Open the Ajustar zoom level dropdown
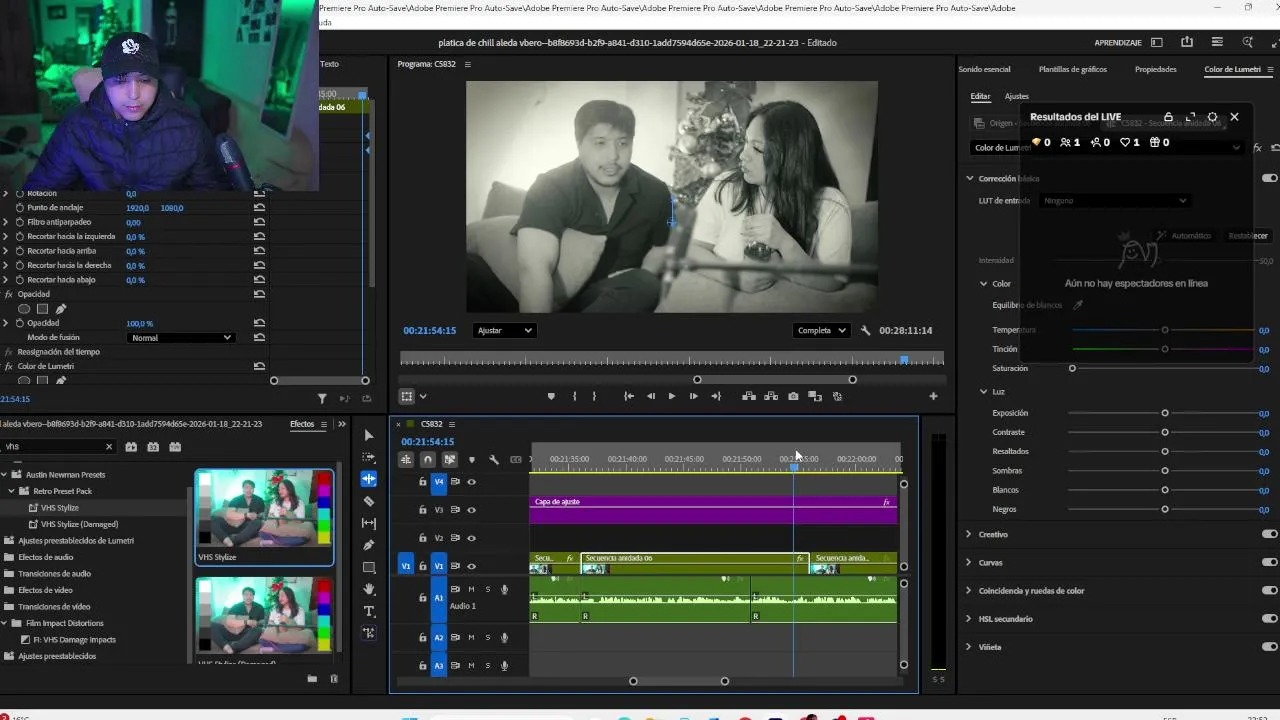The height and width of the screenshot is (720, 1280). pyautogui.click(x=504, y=330)
